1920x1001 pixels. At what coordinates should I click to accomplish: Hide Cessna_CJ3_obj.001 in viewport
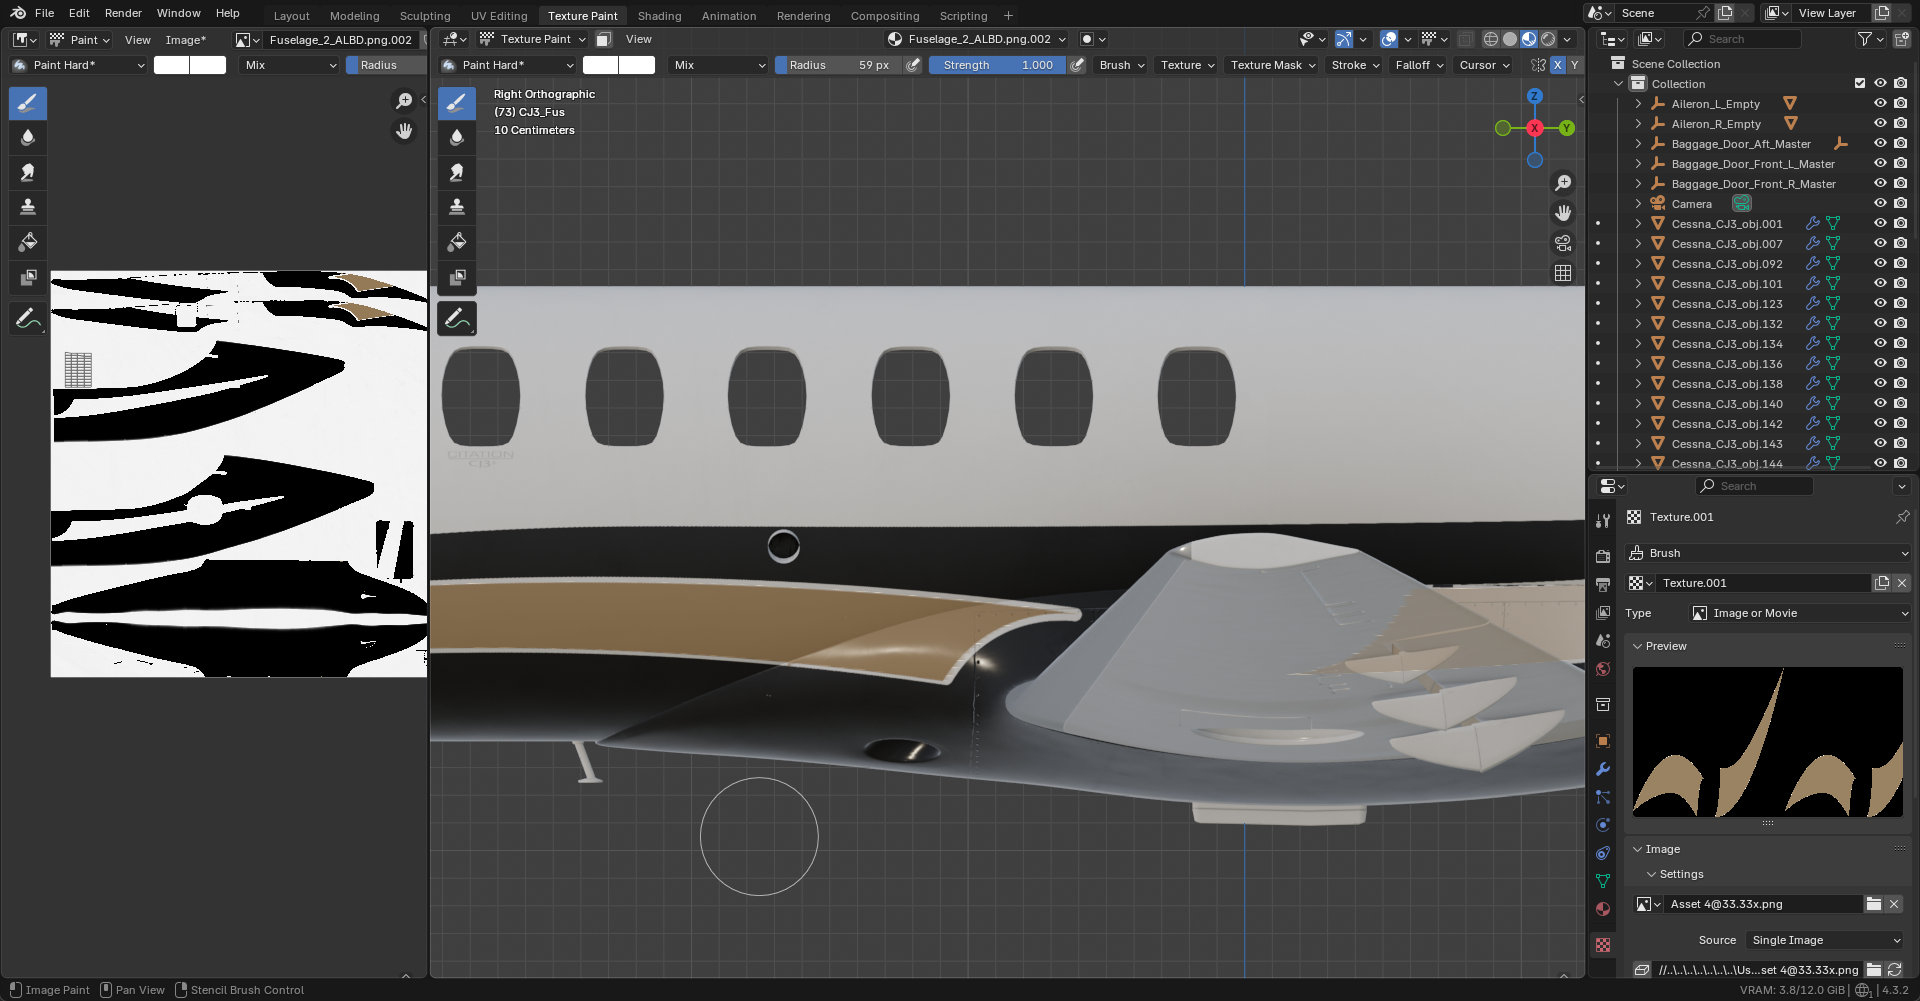pyautogui.click(x=1880, y=223)
